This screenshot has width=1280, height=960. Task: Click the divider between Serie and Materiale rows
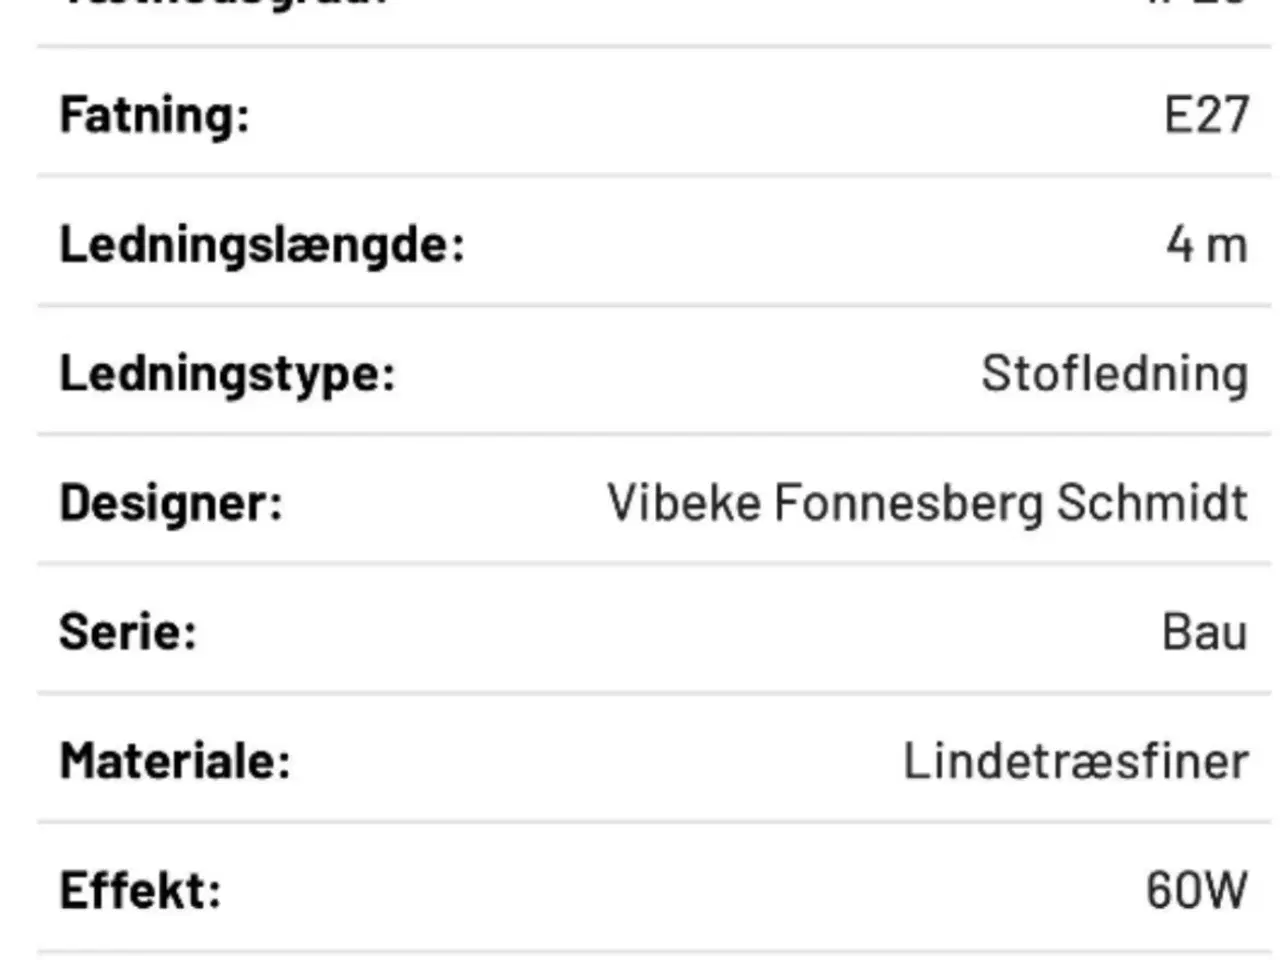coord(654,693)
